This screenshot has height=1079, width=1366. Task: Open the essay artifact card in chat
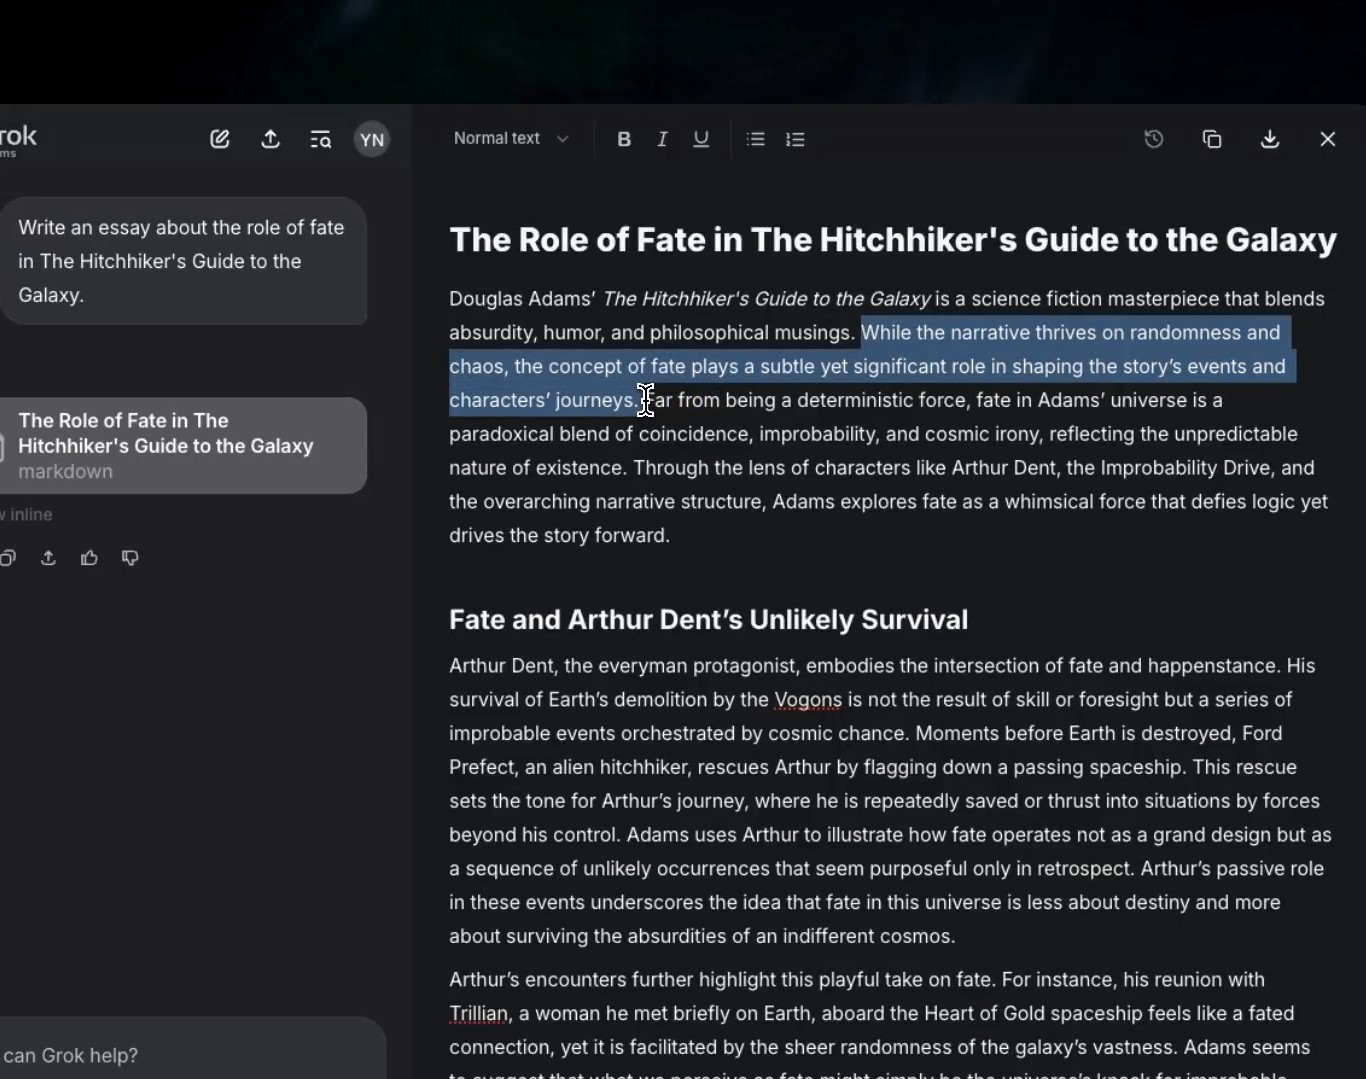tap(183, 446)
